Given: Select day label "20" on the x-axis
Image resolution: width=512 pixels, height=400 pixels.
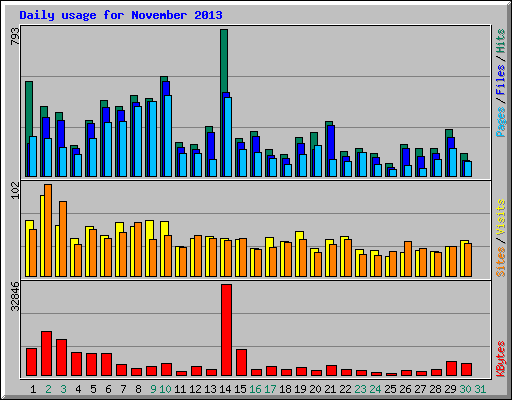Looking at the screenshot, I should point(315,389).
